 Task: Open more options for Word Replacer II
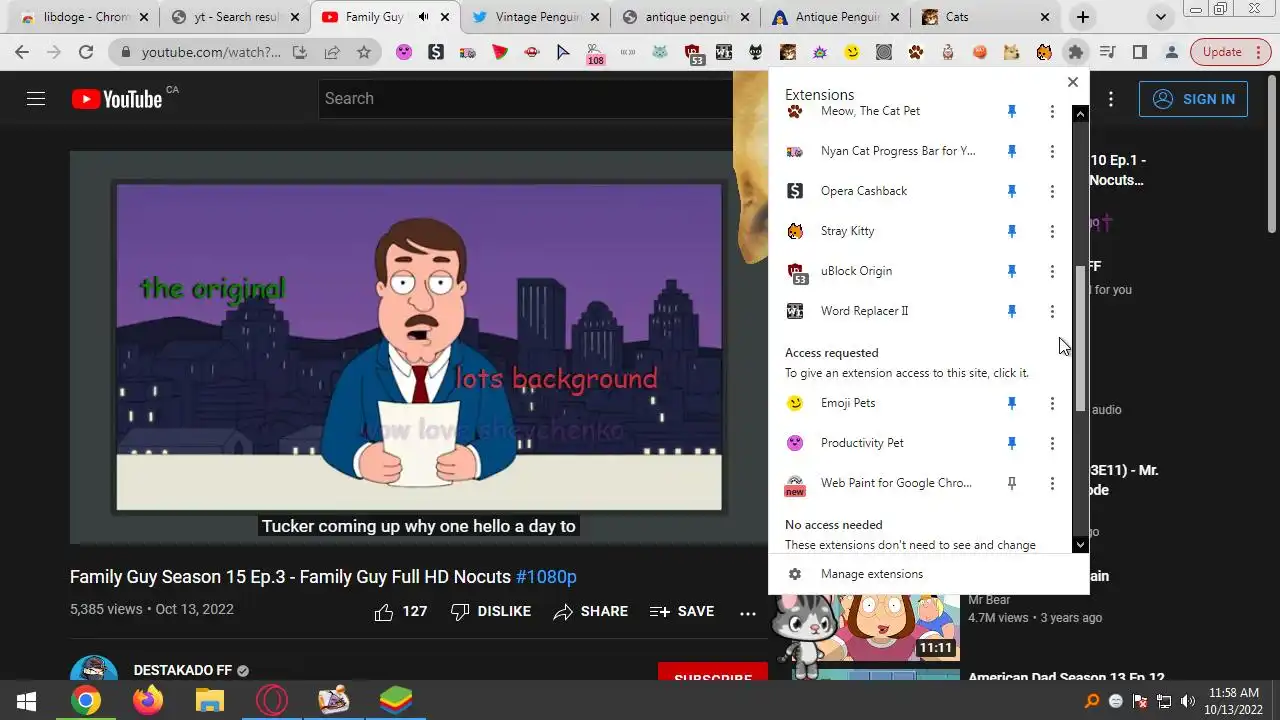point(1052,311)
